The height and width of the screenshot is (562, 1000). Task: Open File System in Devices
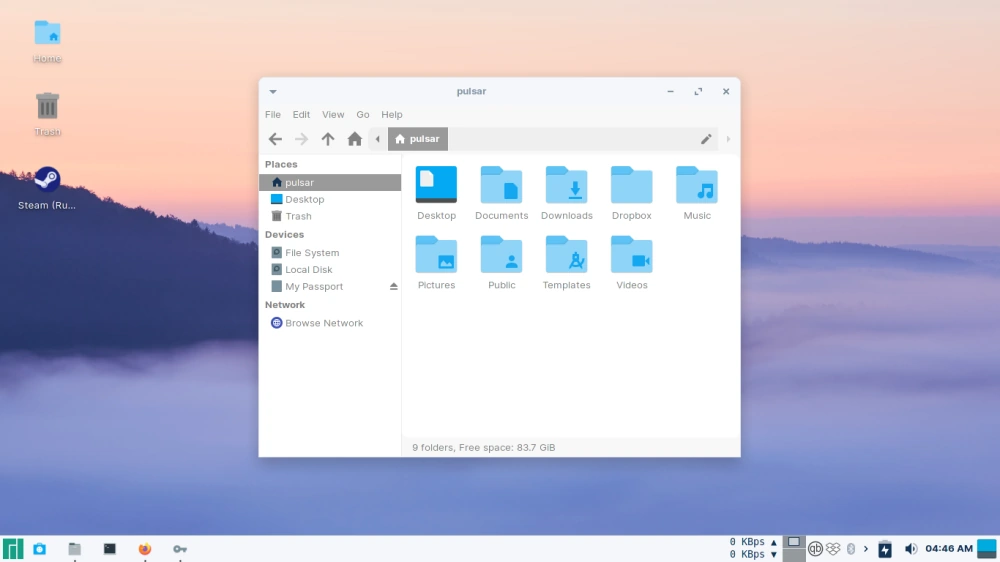pos(330,253)
